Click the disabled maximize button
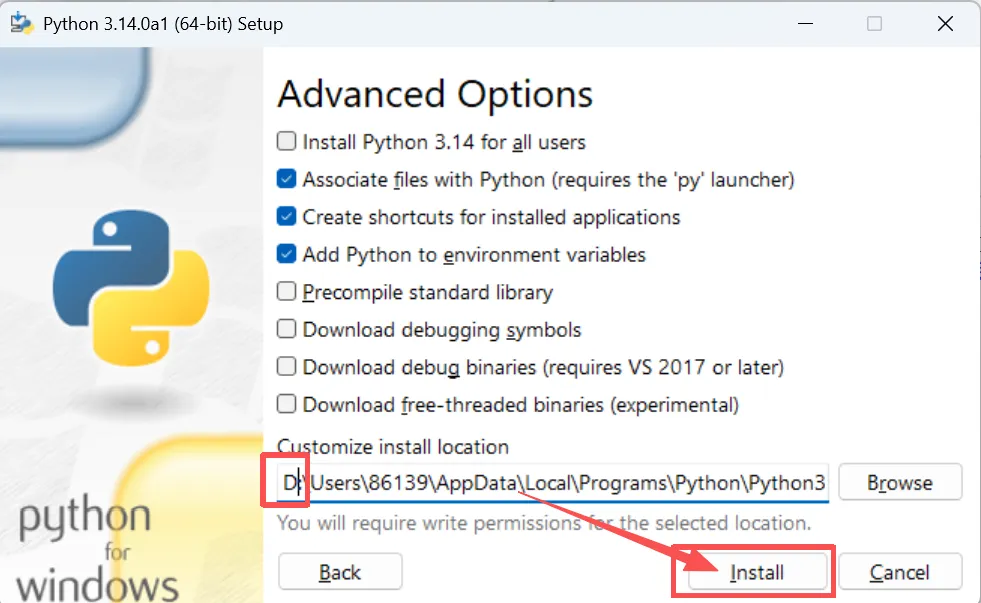Screen dimensions: 981x603 (874, 24)
